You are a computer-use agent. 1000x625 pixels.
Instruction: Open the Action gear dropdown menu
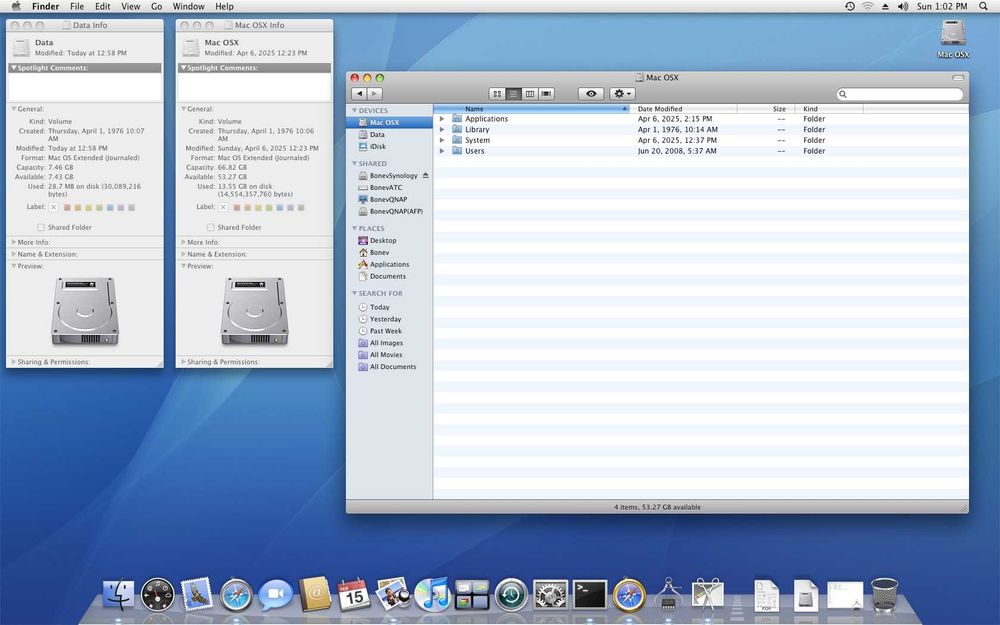coord(622,94)
